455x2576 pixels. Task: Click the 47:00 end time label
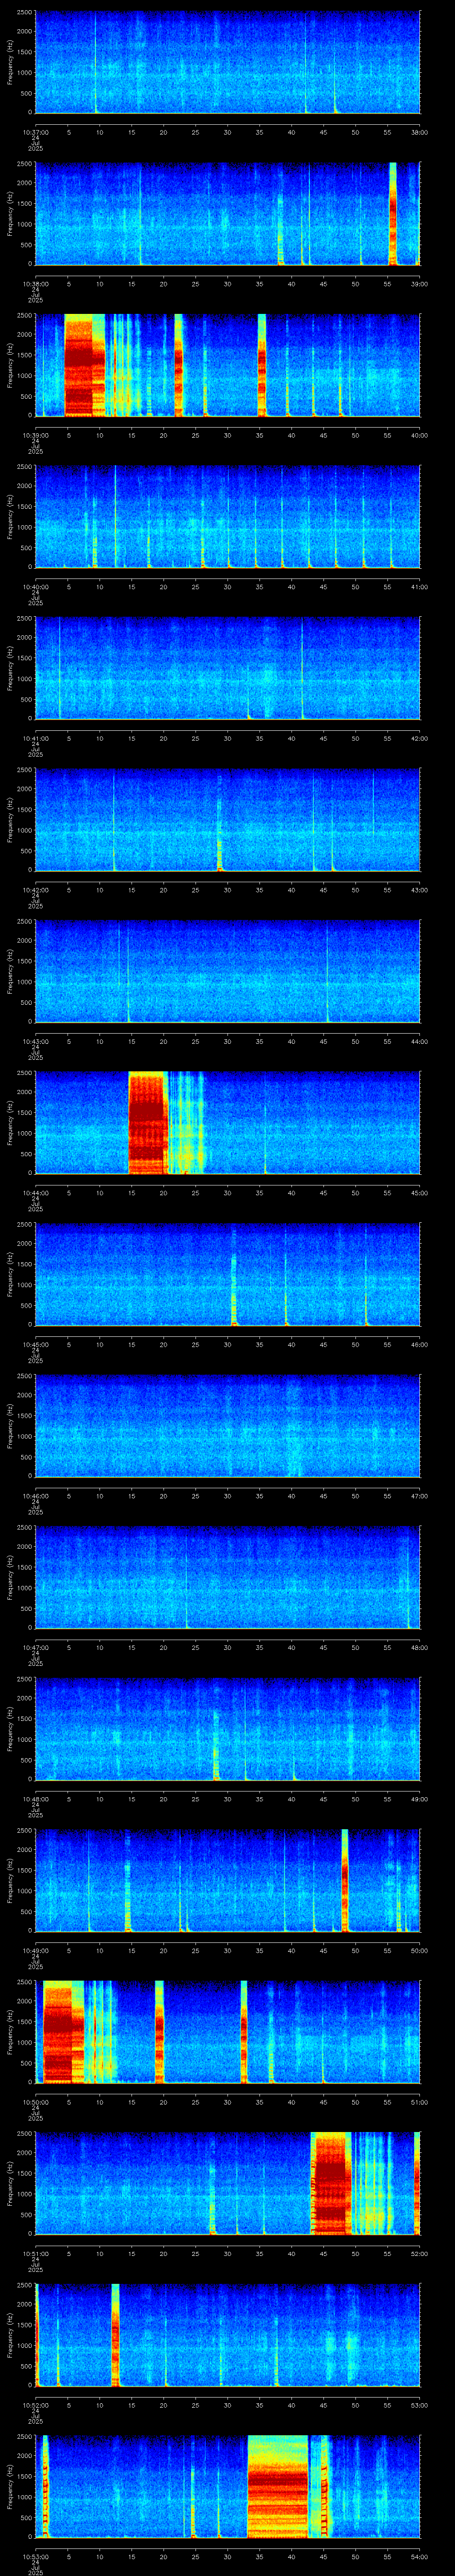coord(420,1496)
